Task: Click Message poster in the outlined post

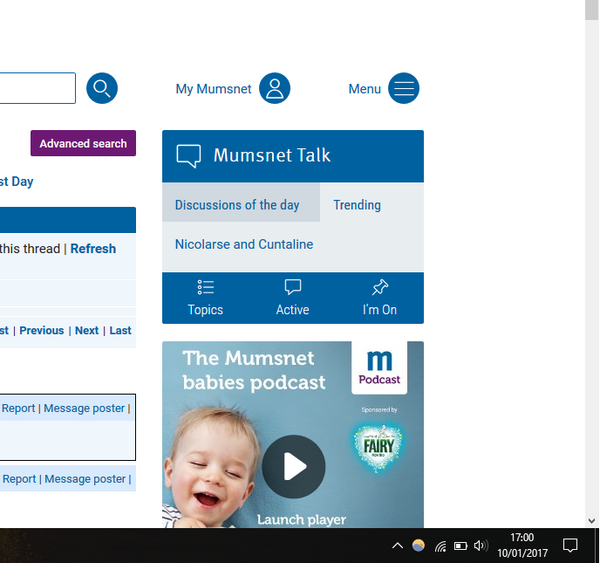Action: pyautogui.click(x=84, y=408)
